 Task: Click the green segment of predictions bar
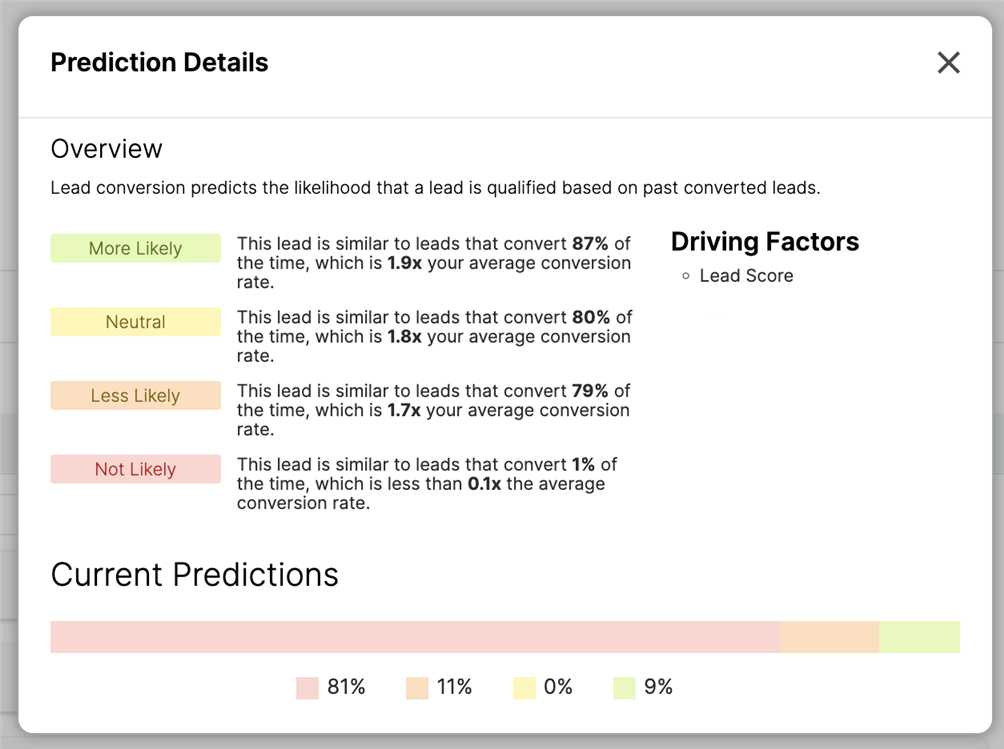pos(919,637)
